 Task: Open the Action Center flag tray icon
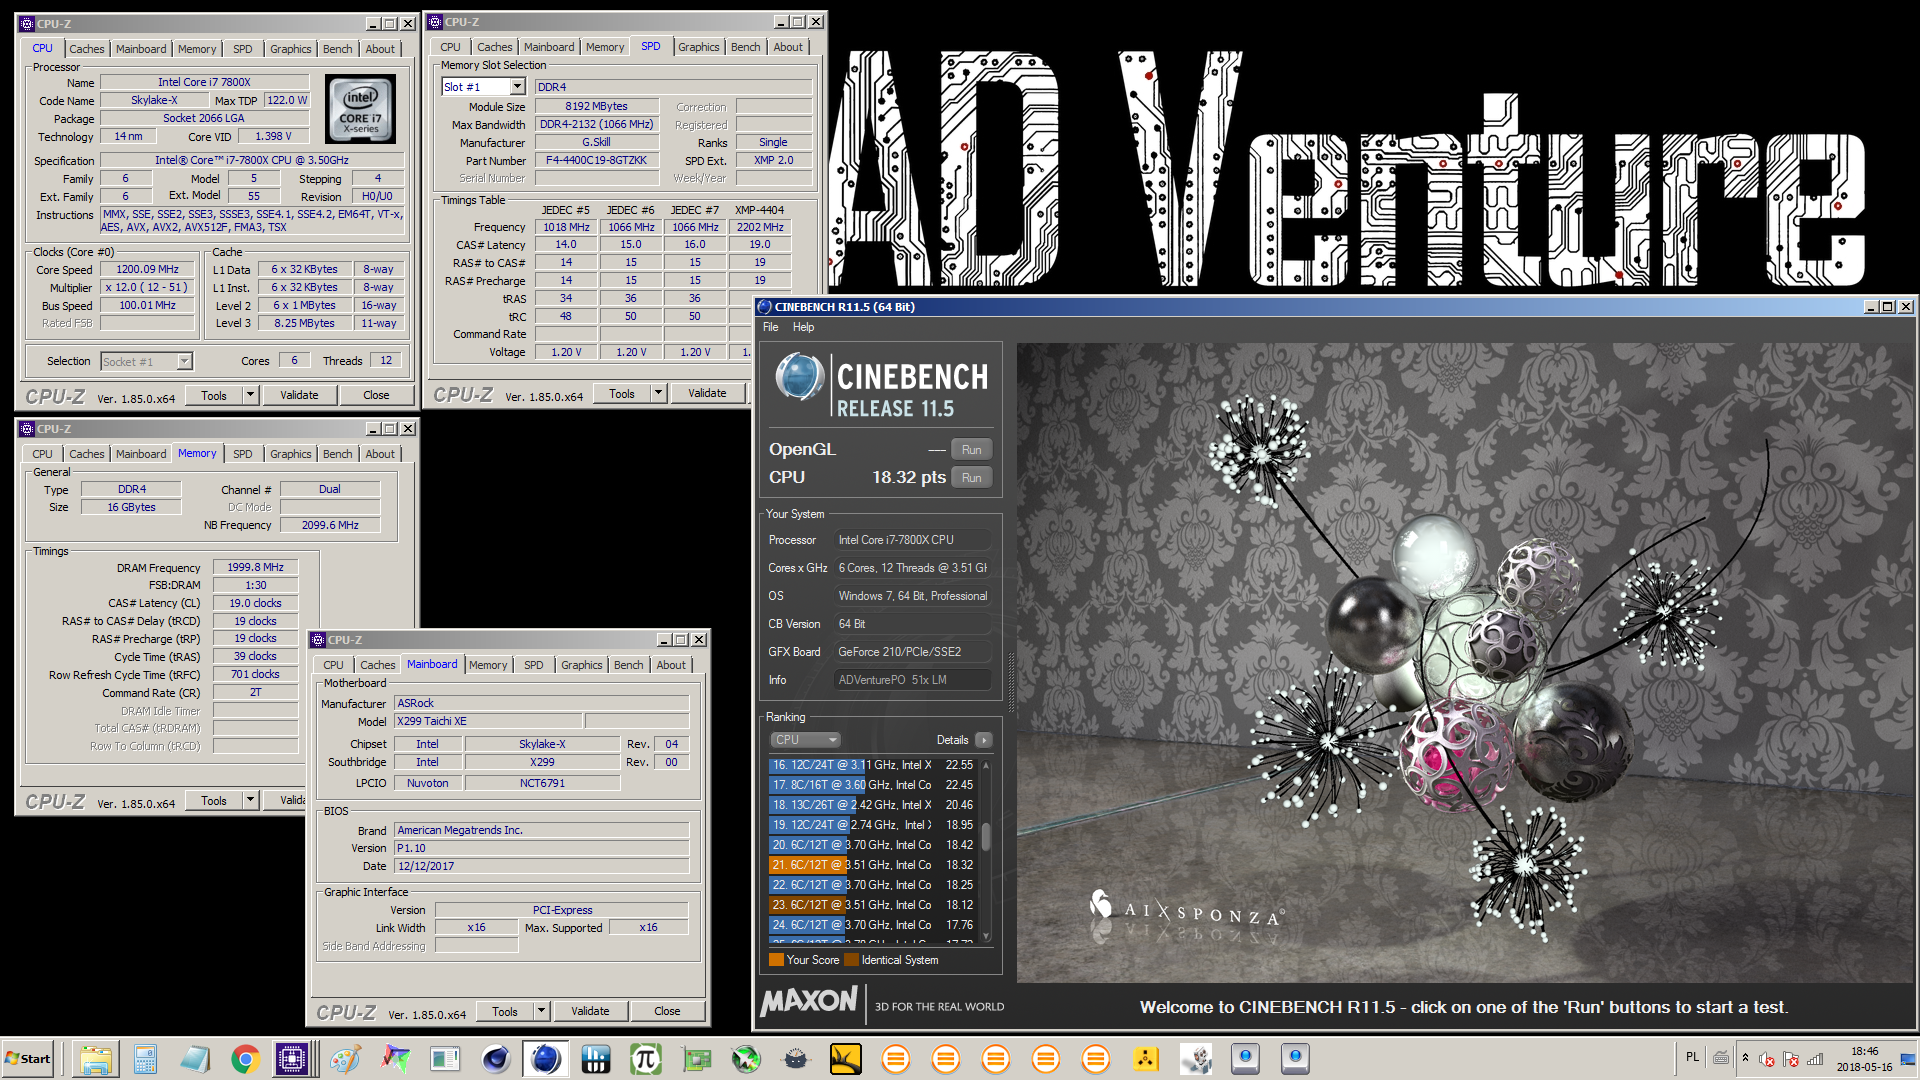(x=1791, y=1059)
